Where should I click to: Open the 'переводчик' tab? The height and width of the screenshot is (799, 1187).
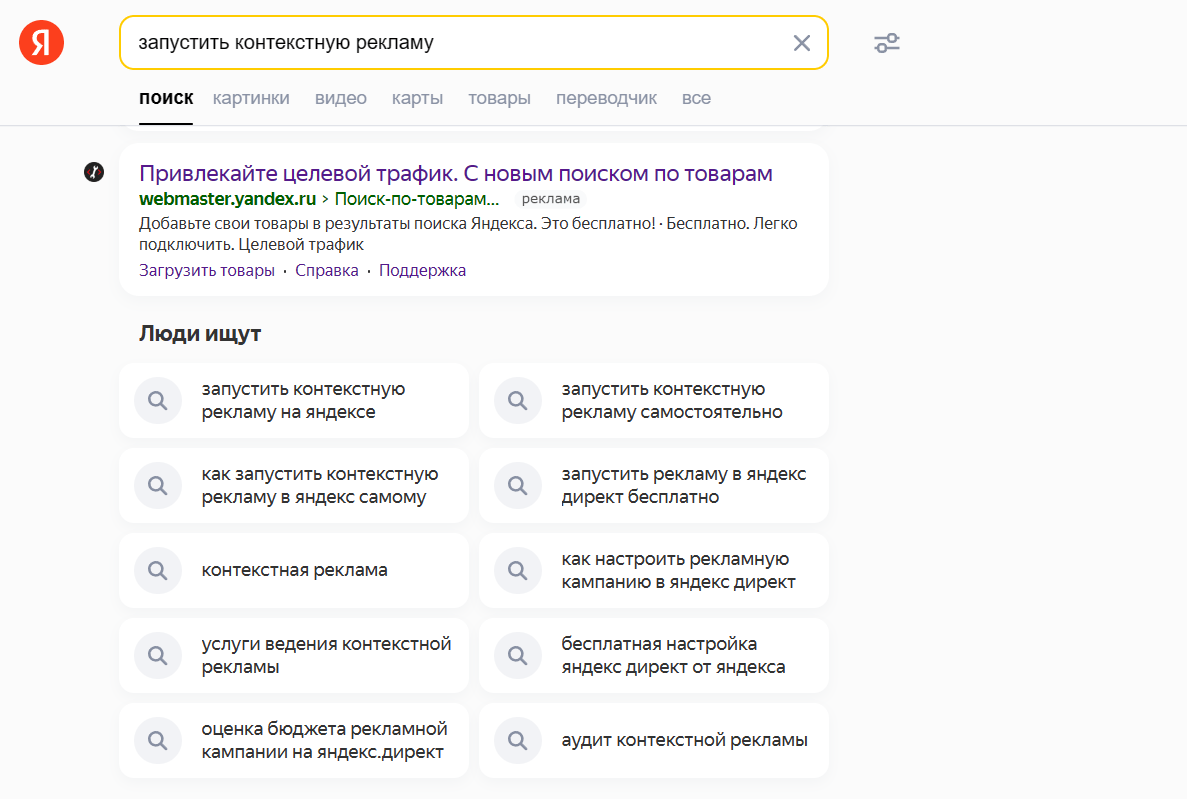tap(606, 98)
